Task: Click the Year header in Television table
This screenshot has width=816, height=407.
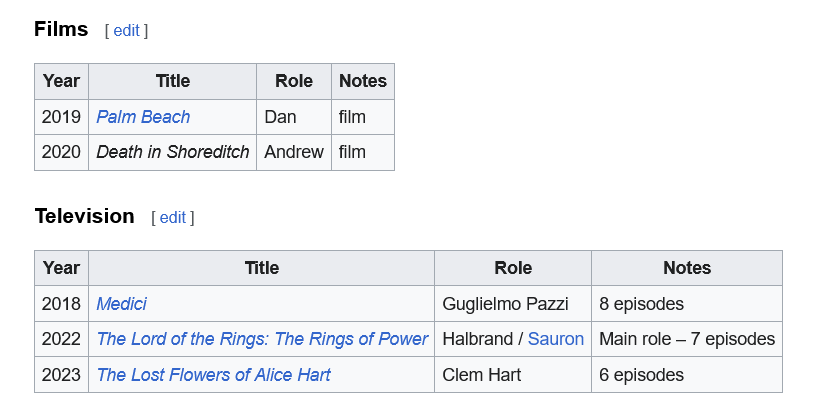Action: 61,268
